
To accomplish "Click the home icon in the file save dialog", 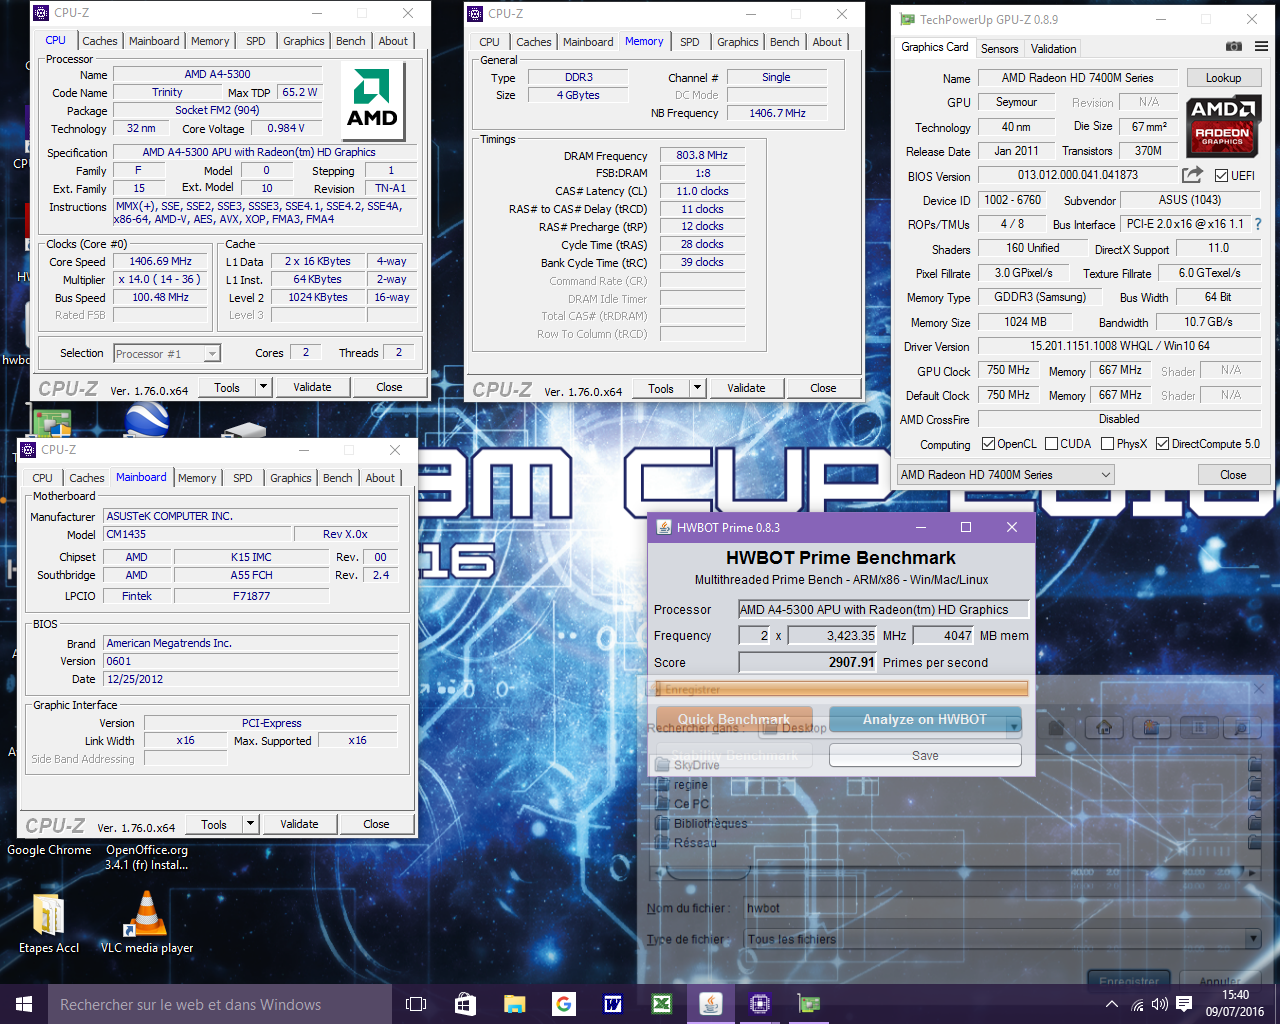I will point(1104,728).
